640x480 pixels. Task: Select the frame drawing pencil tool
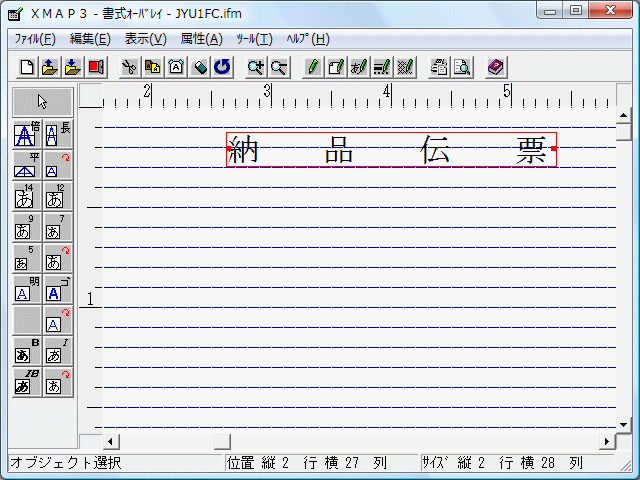336,67
